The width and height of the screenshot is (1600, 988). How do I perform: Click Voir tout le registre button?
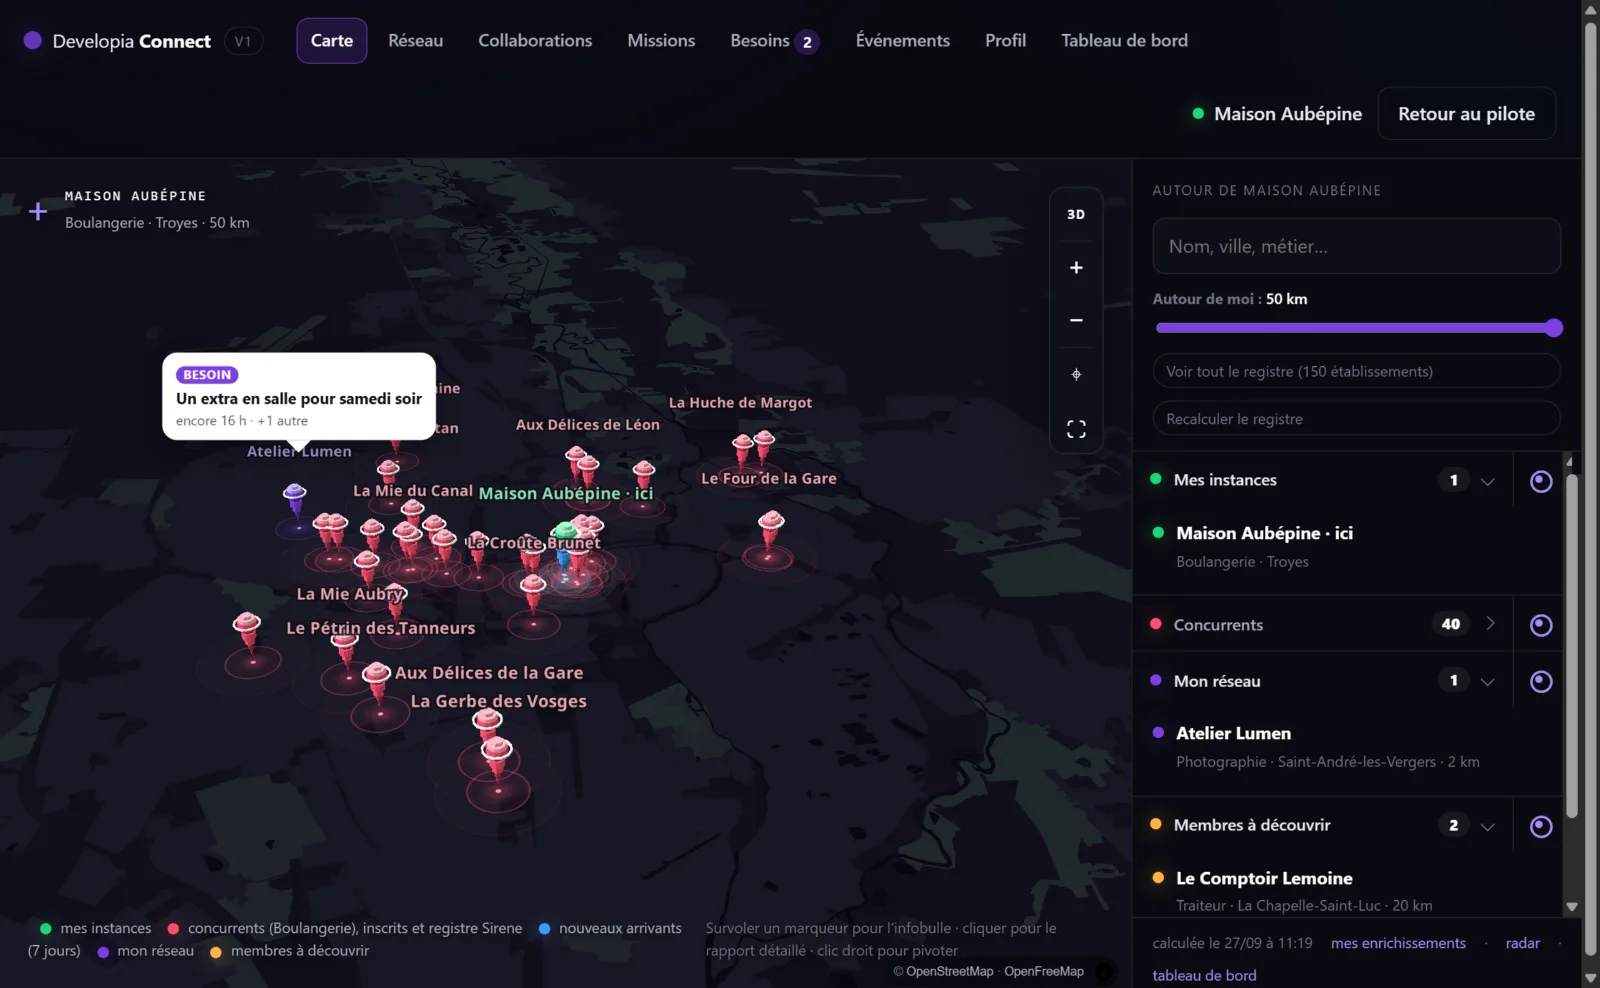pyautogui.click(x=1356, y=371)
